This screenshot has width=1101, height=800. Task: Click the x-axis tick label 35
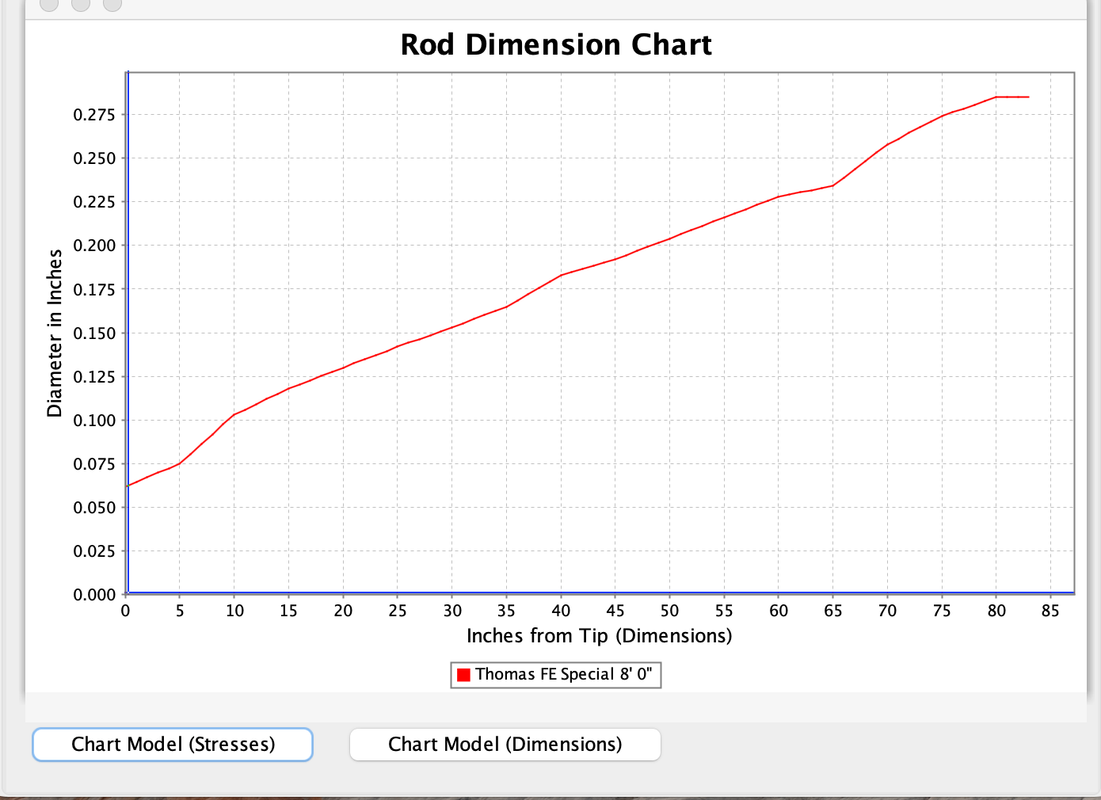coord(506,611)
